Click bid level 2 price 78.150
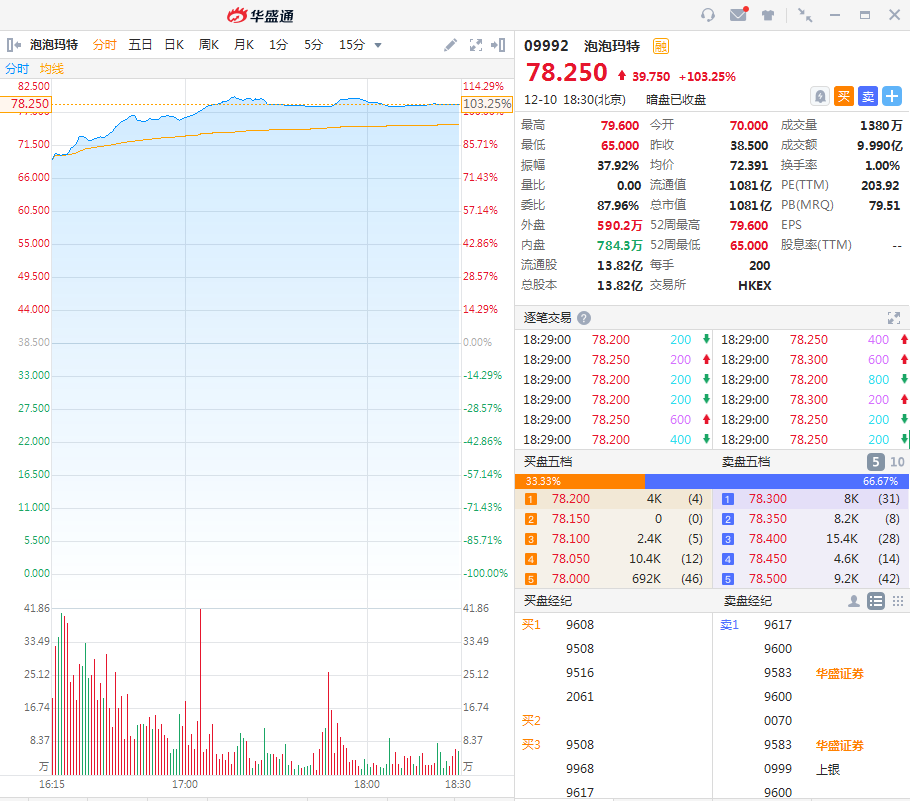 pyautogui.click(x=570, y=519)
